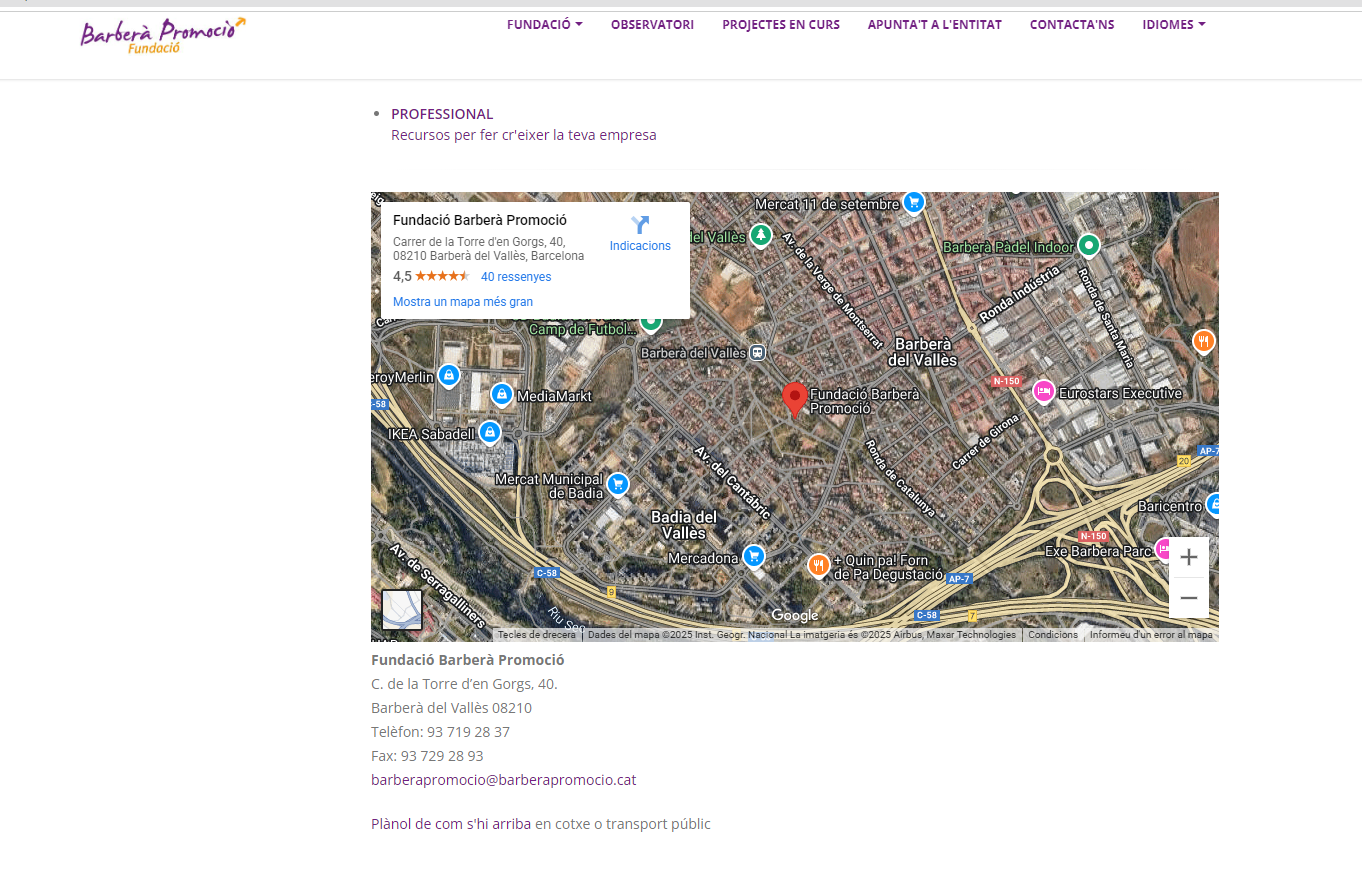Click the Mostra un mapa més gran link

(x=462, y=302)
